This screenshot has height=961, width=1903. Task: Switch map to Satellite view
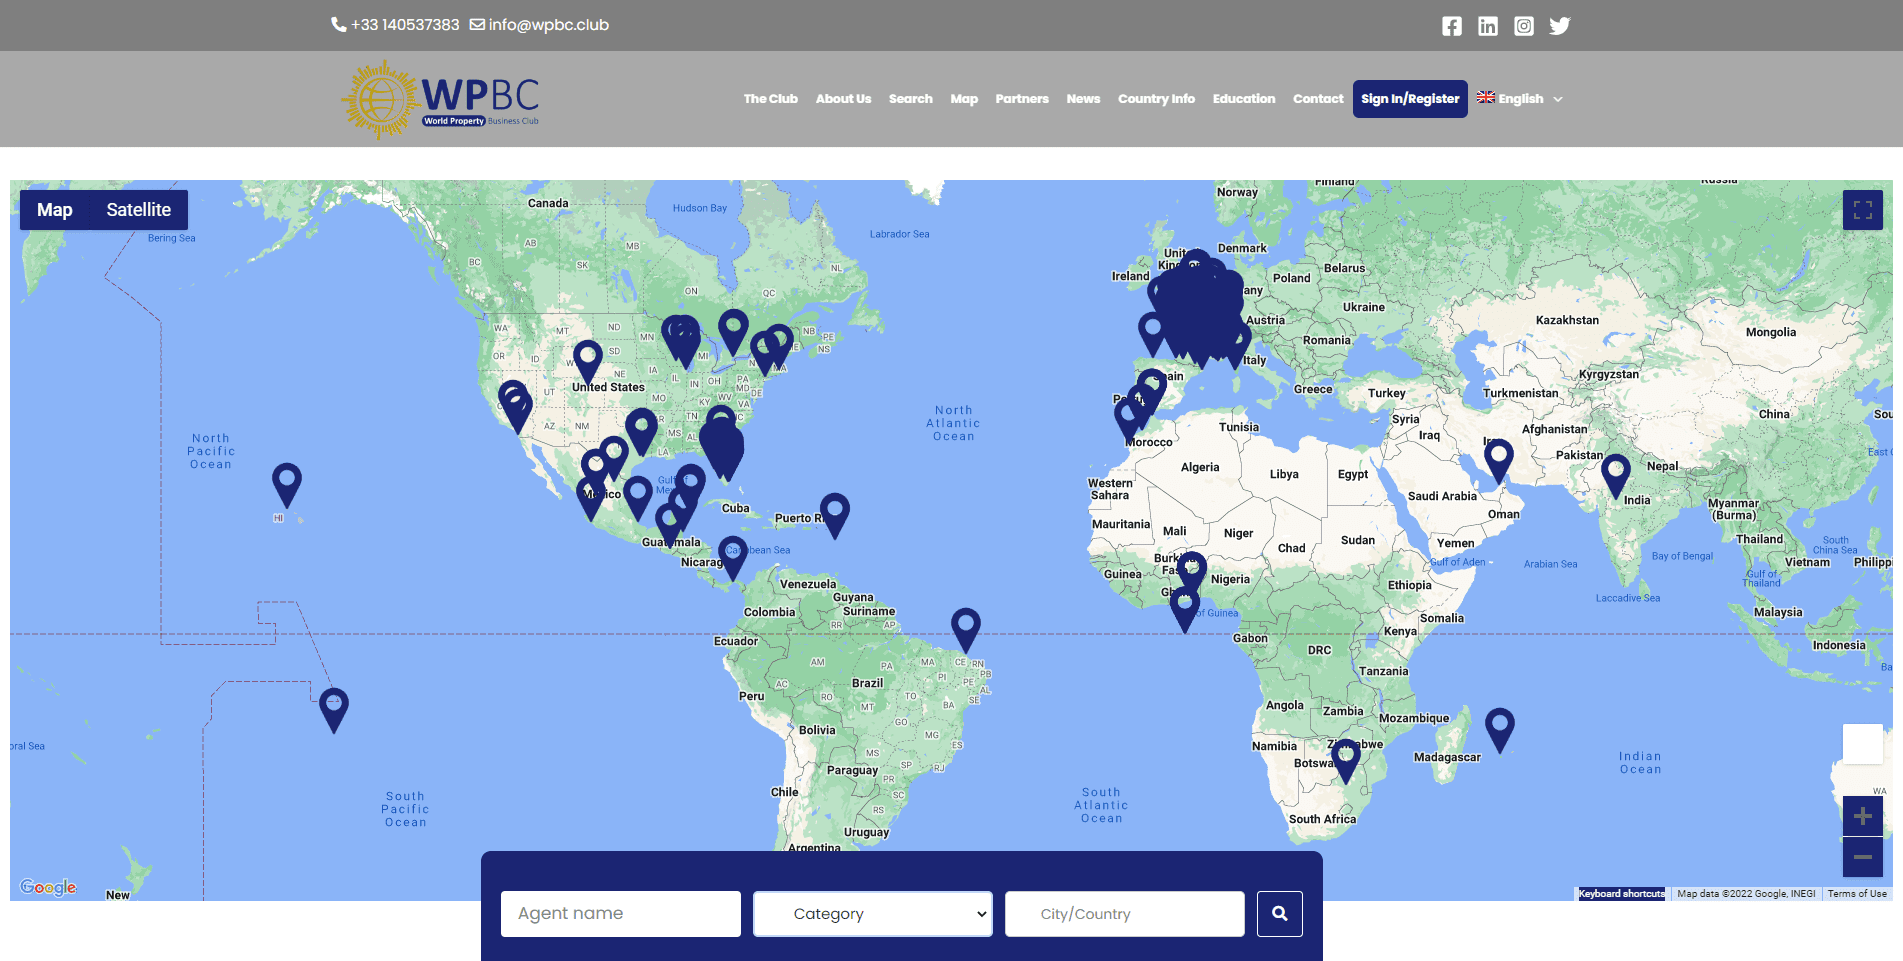click(138, 210)
